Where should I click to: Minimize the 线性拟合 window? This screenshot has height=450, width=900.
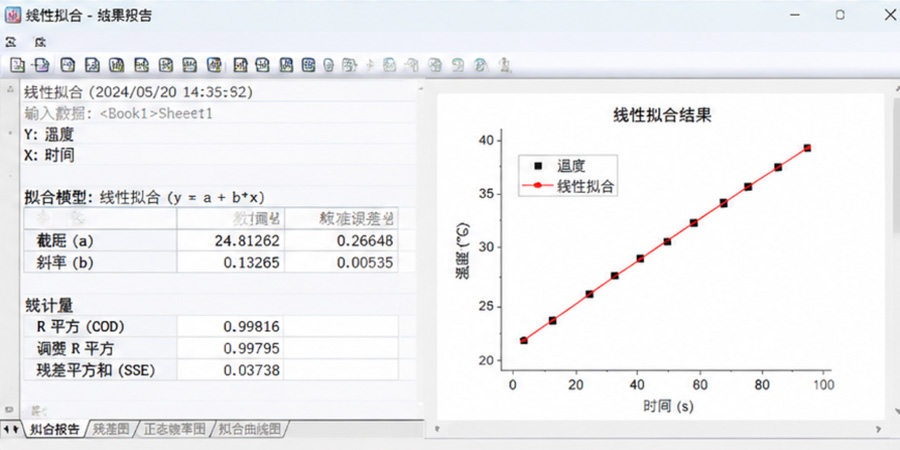tap(795, 15)
